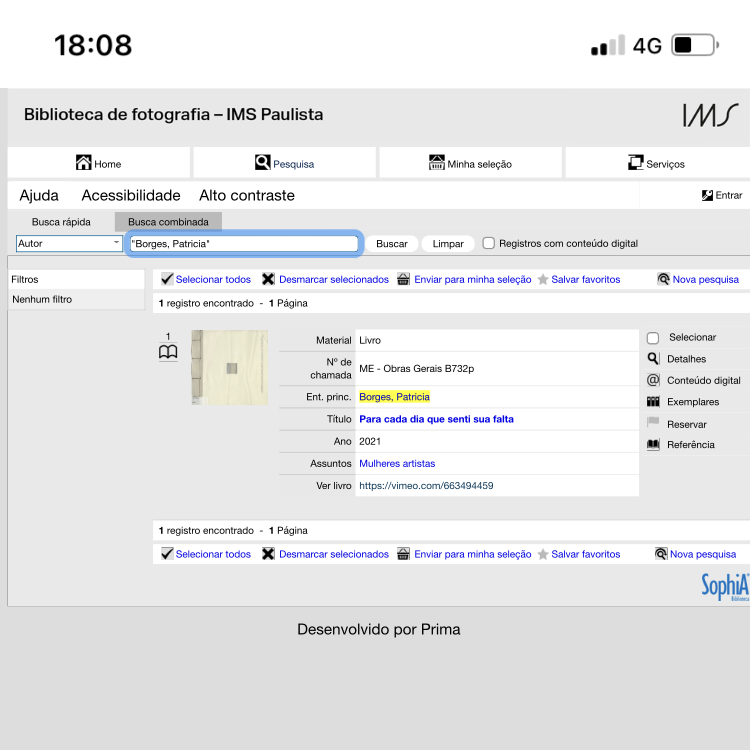750x750 pixels.
Task: Click the top Enviar para minha seleção basket icon
Action: coord(403,279)
